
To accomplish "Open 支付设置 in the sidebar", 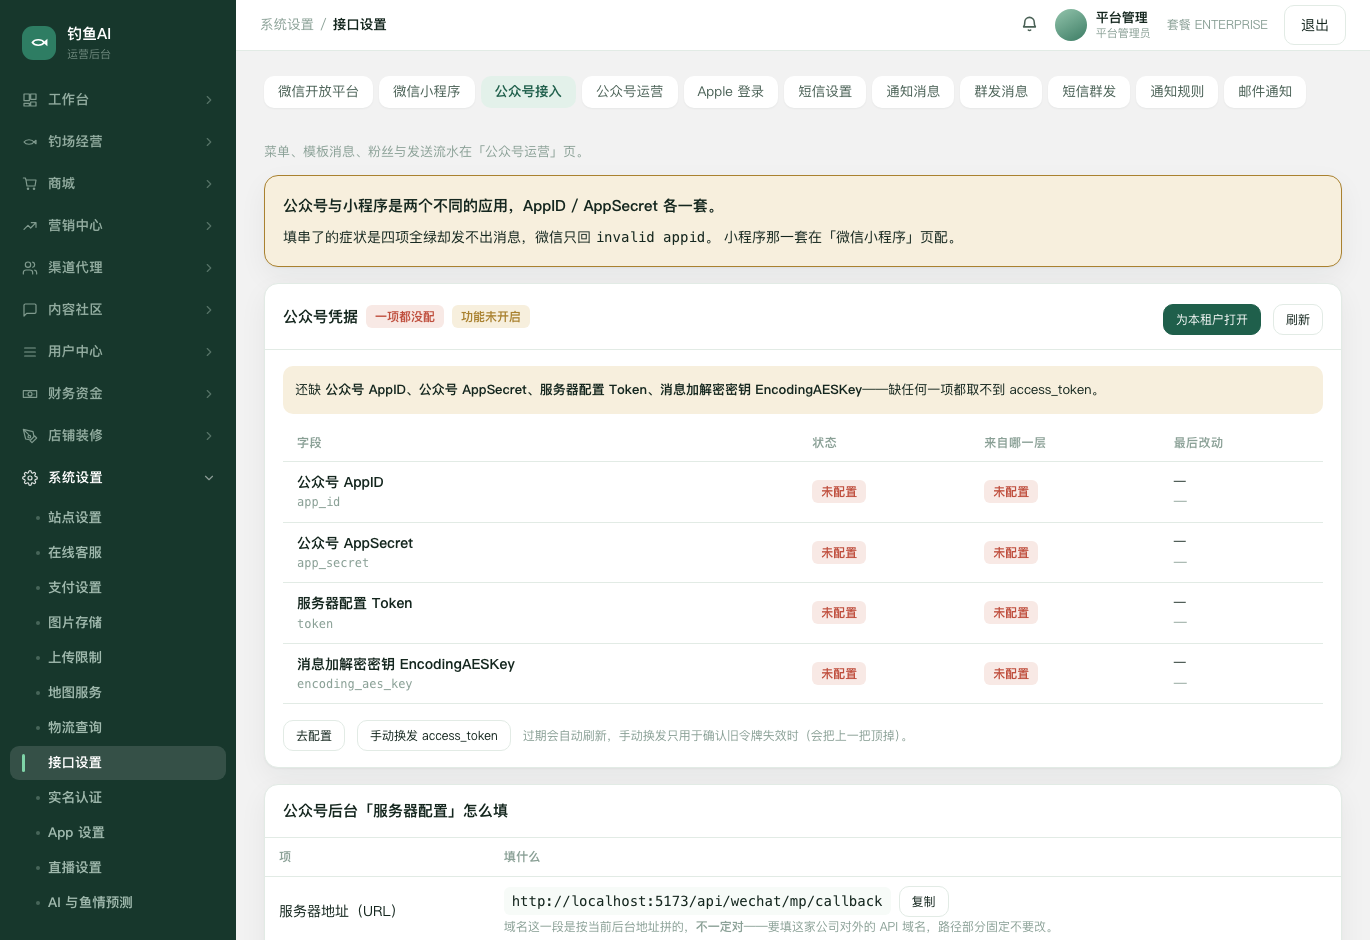I will (118, 587).
